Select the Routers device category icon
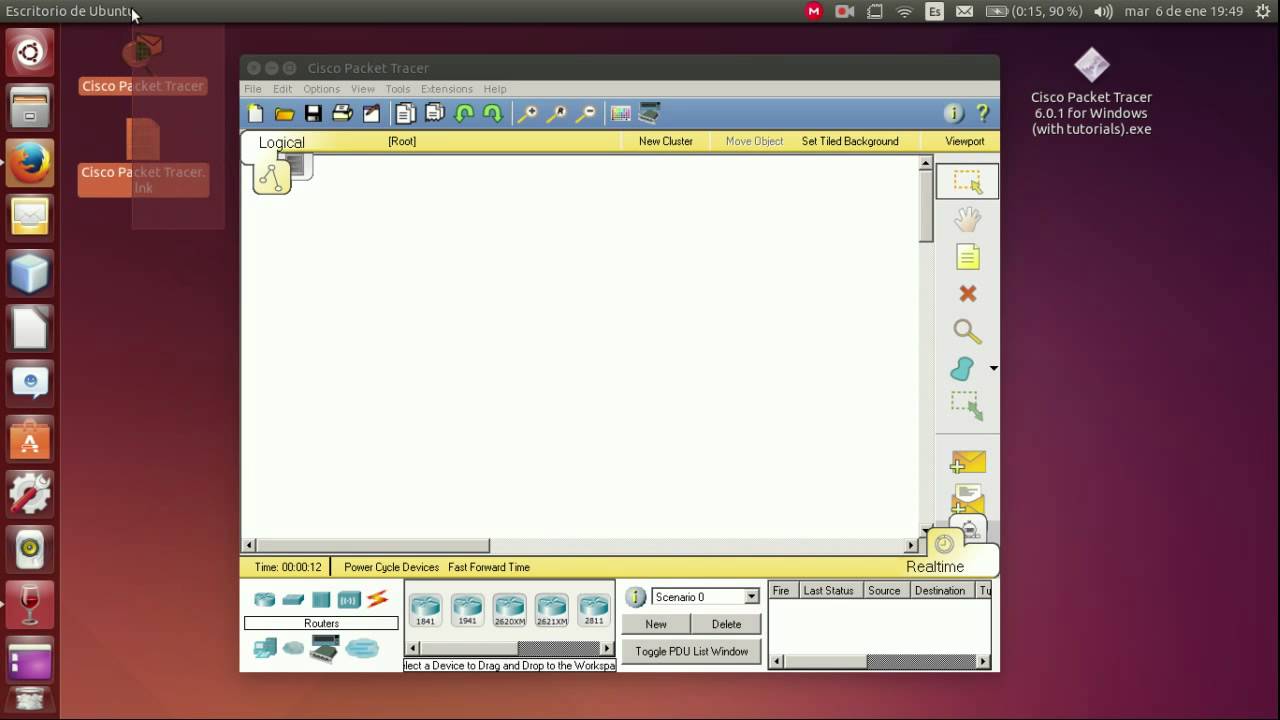 [264, 600]
